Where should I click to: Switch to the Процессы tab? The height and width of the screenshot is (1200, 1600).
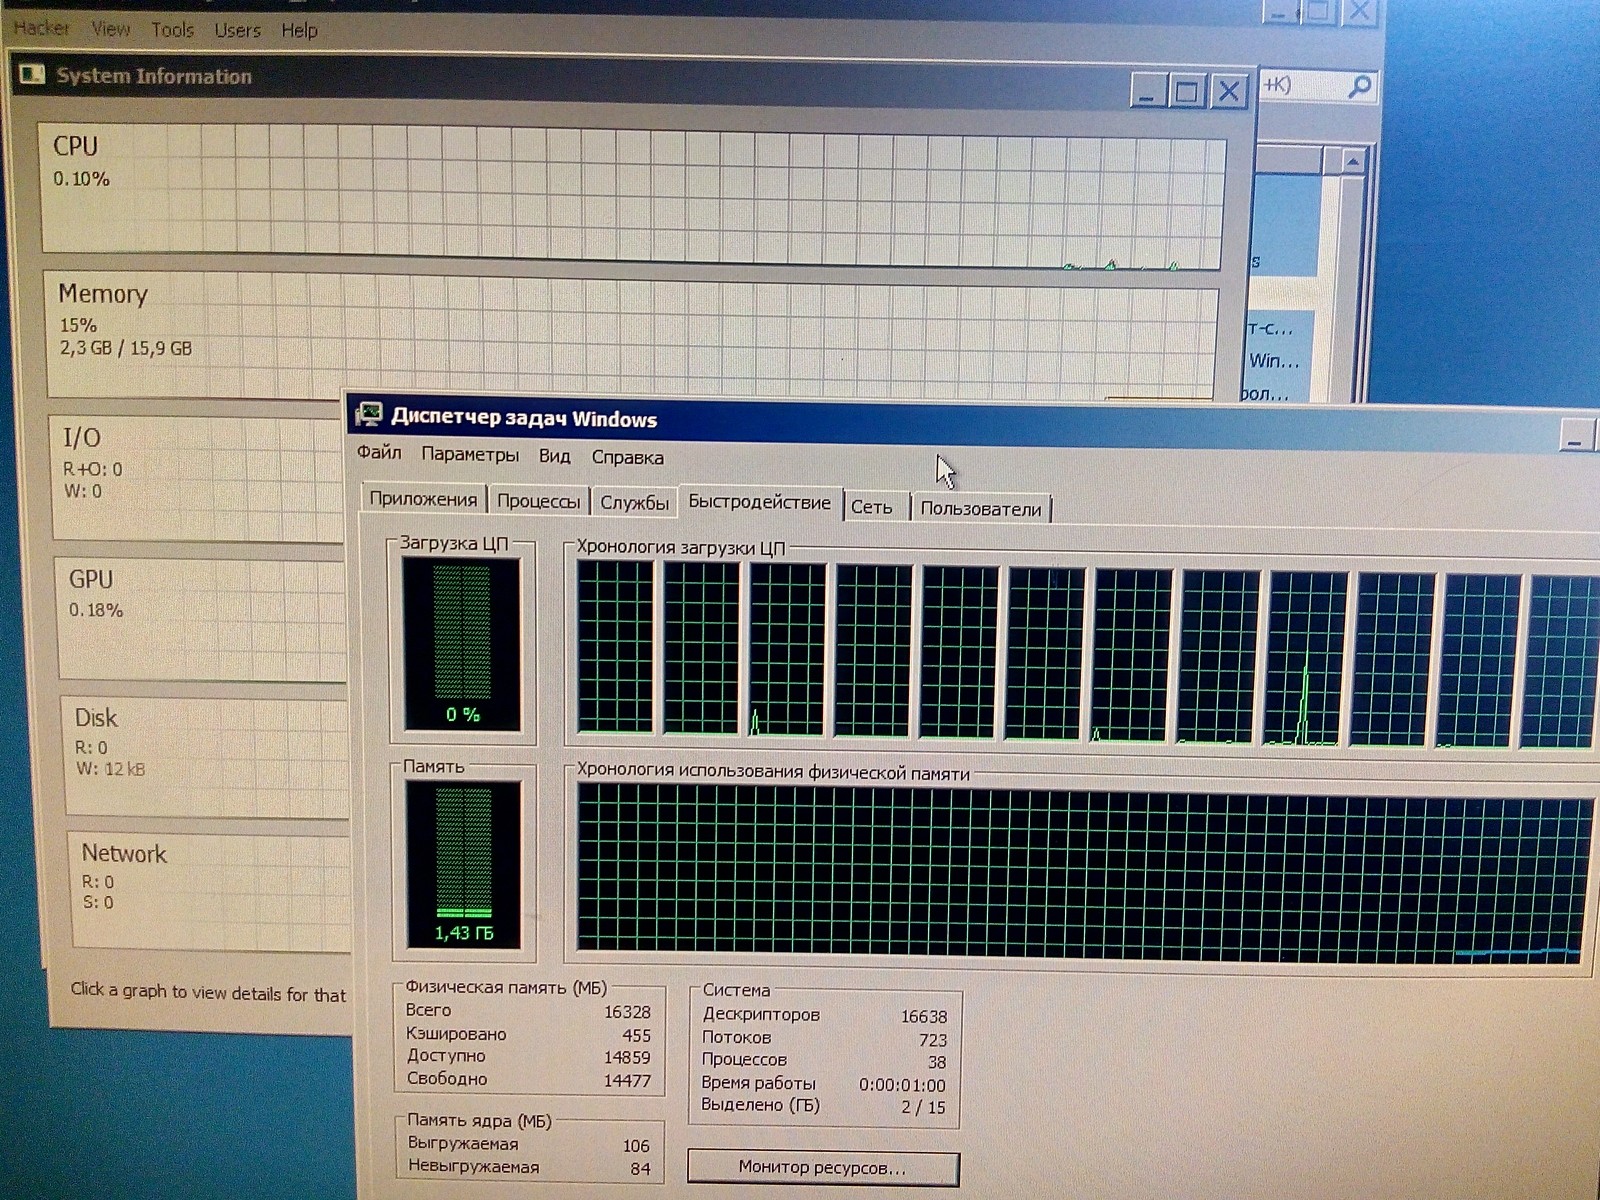538,501
